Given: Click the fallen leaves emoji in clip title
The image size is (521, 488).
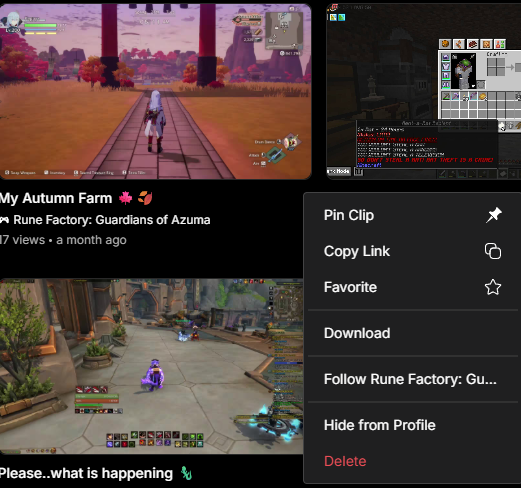Looking at the screenshot, I should [145, 198].
